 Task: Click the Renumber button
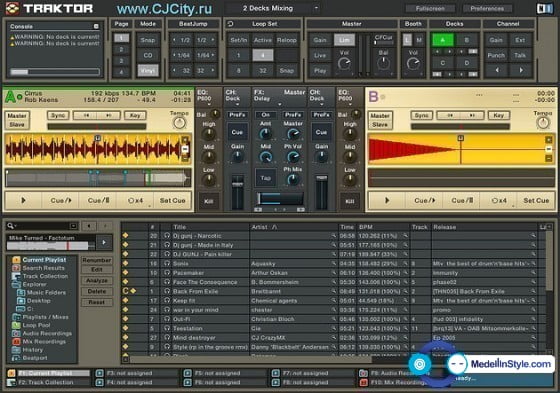[97, 260]
